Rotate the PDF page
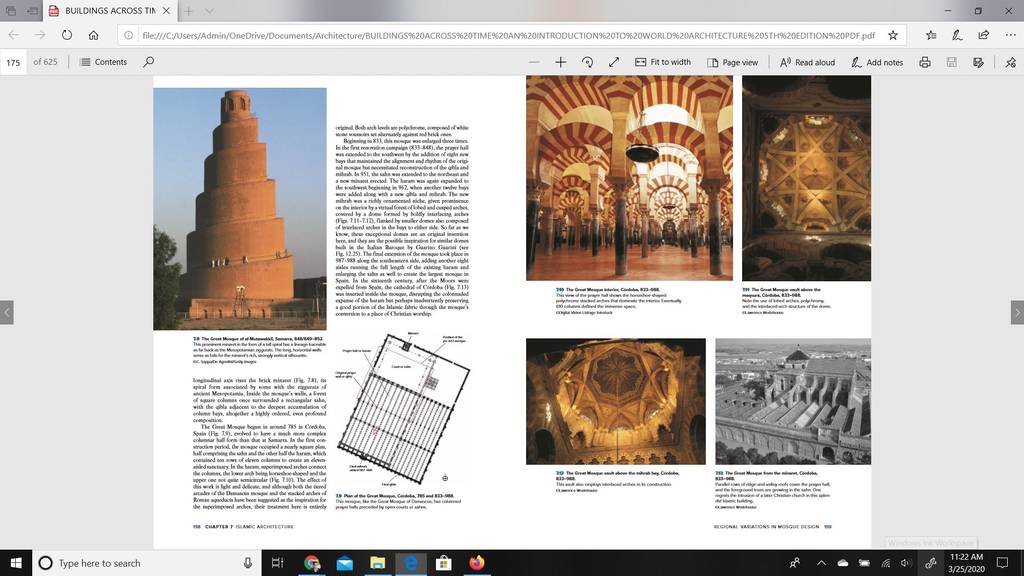The width and height of the screenshot is (1024, 576). (587, 62)
